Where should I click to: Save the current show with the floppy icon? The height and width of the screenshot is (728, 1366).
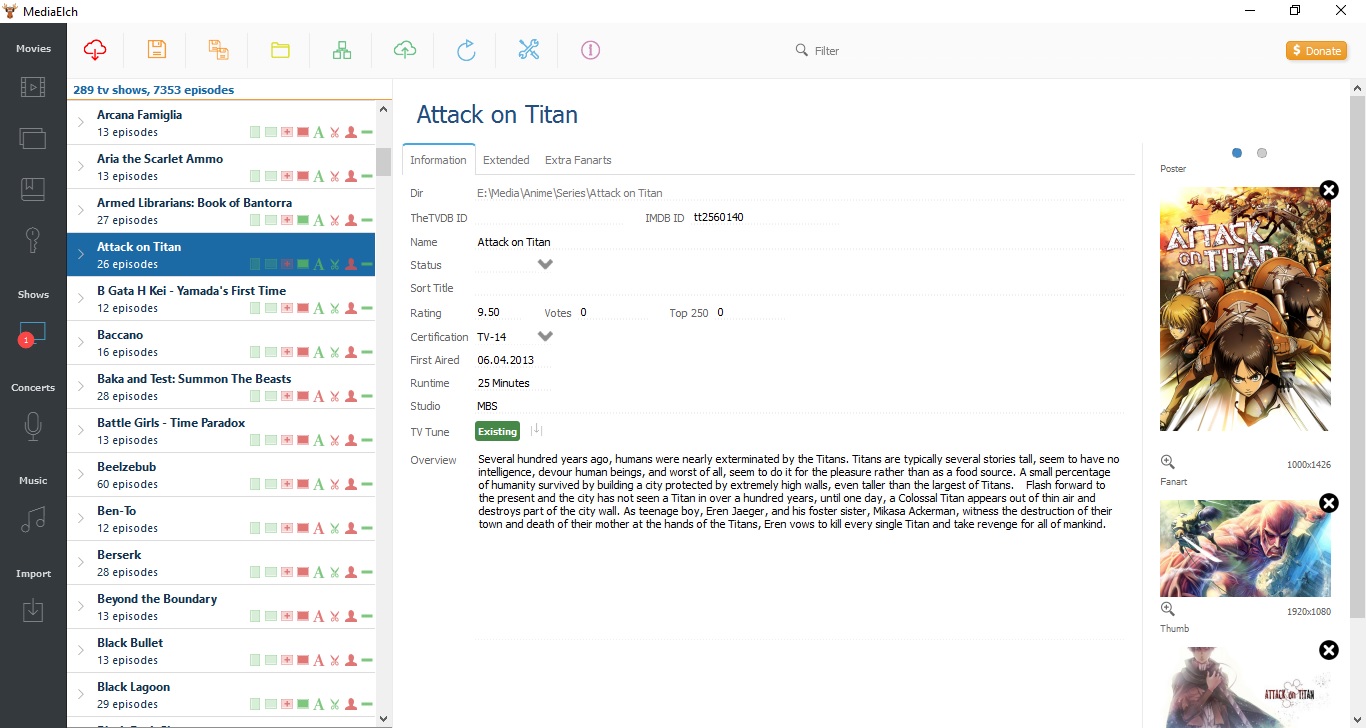(157, 50)
